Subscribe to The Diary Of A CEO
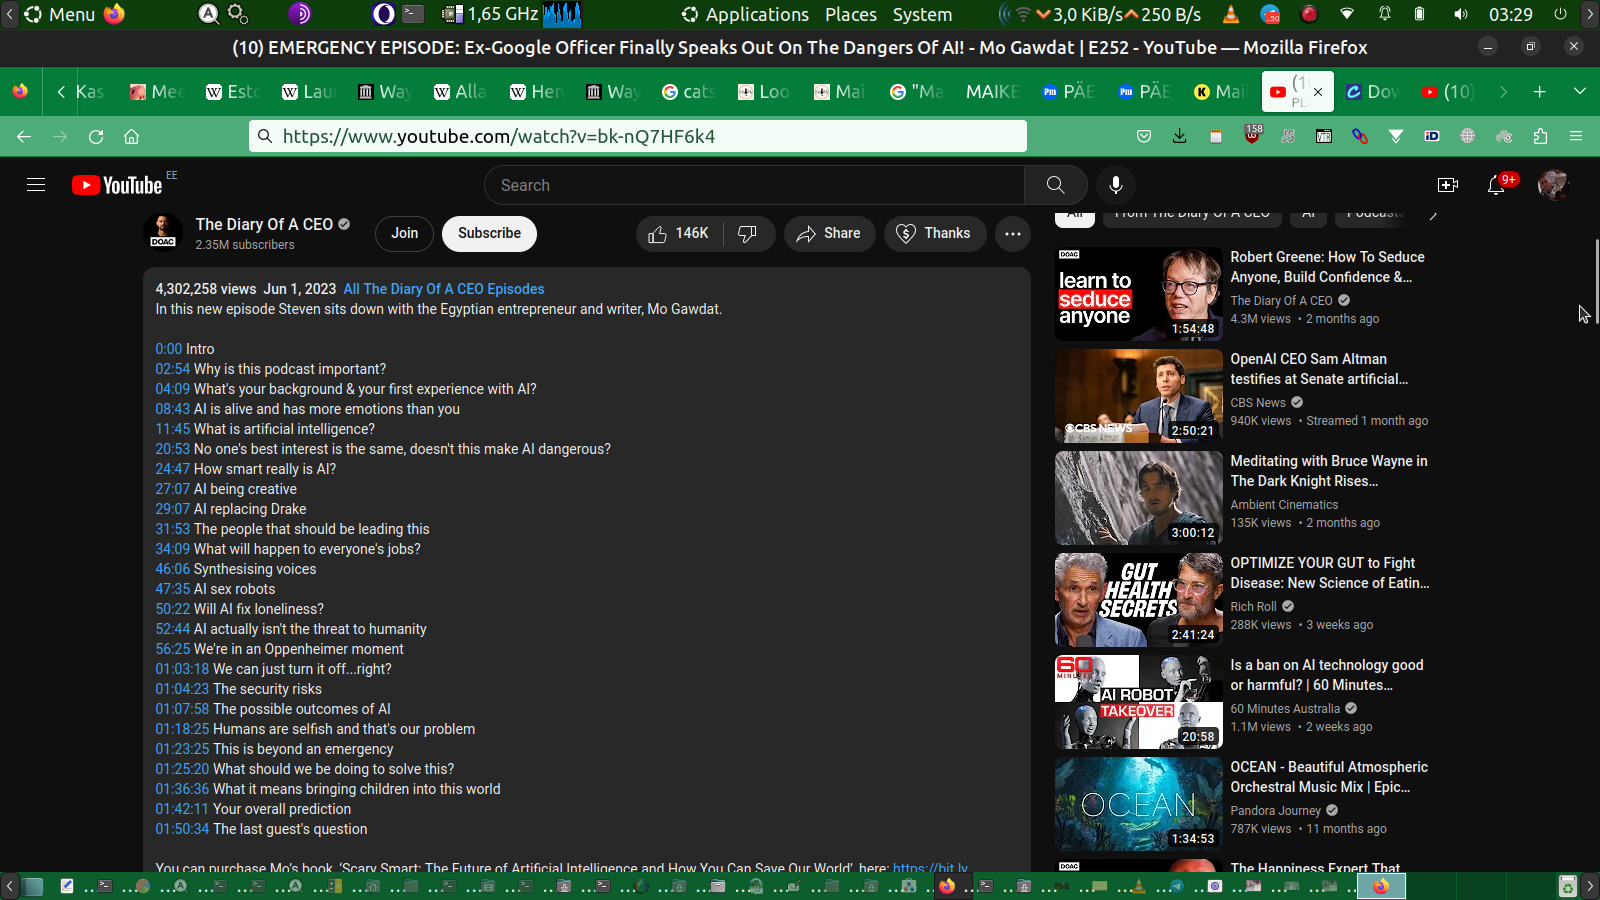 coord(489,233)
